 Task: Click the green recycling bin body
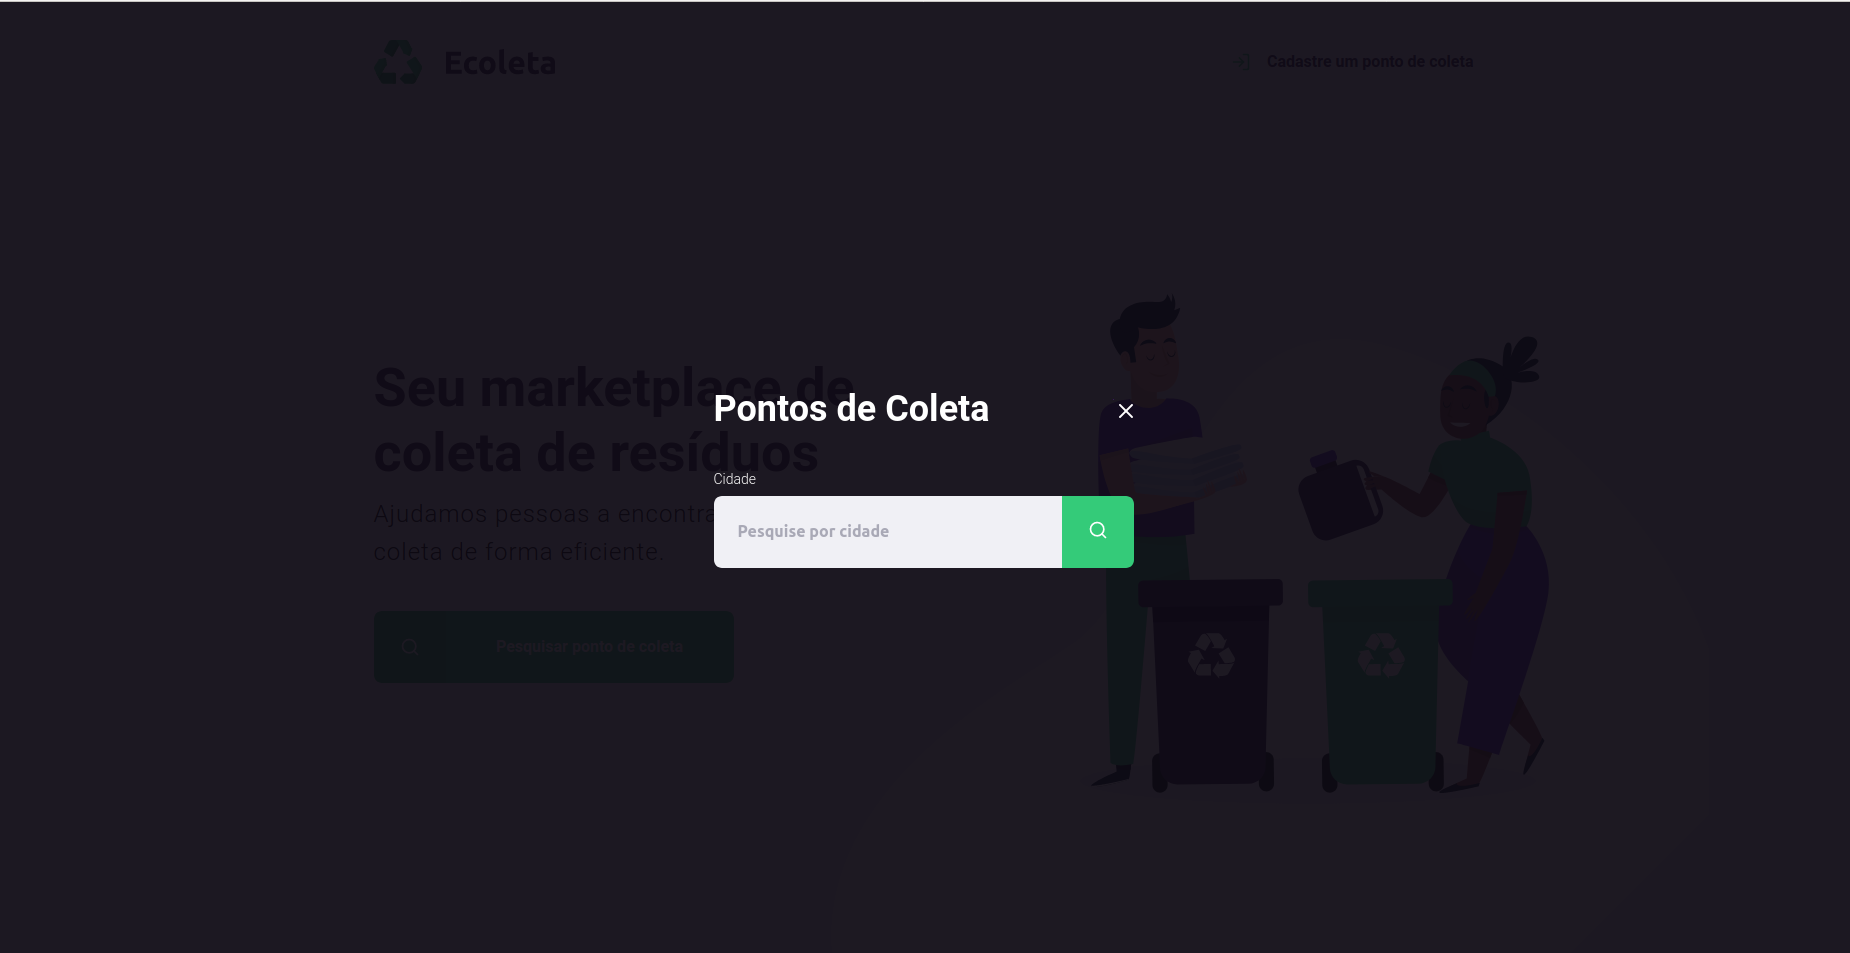coord(1381,685)
